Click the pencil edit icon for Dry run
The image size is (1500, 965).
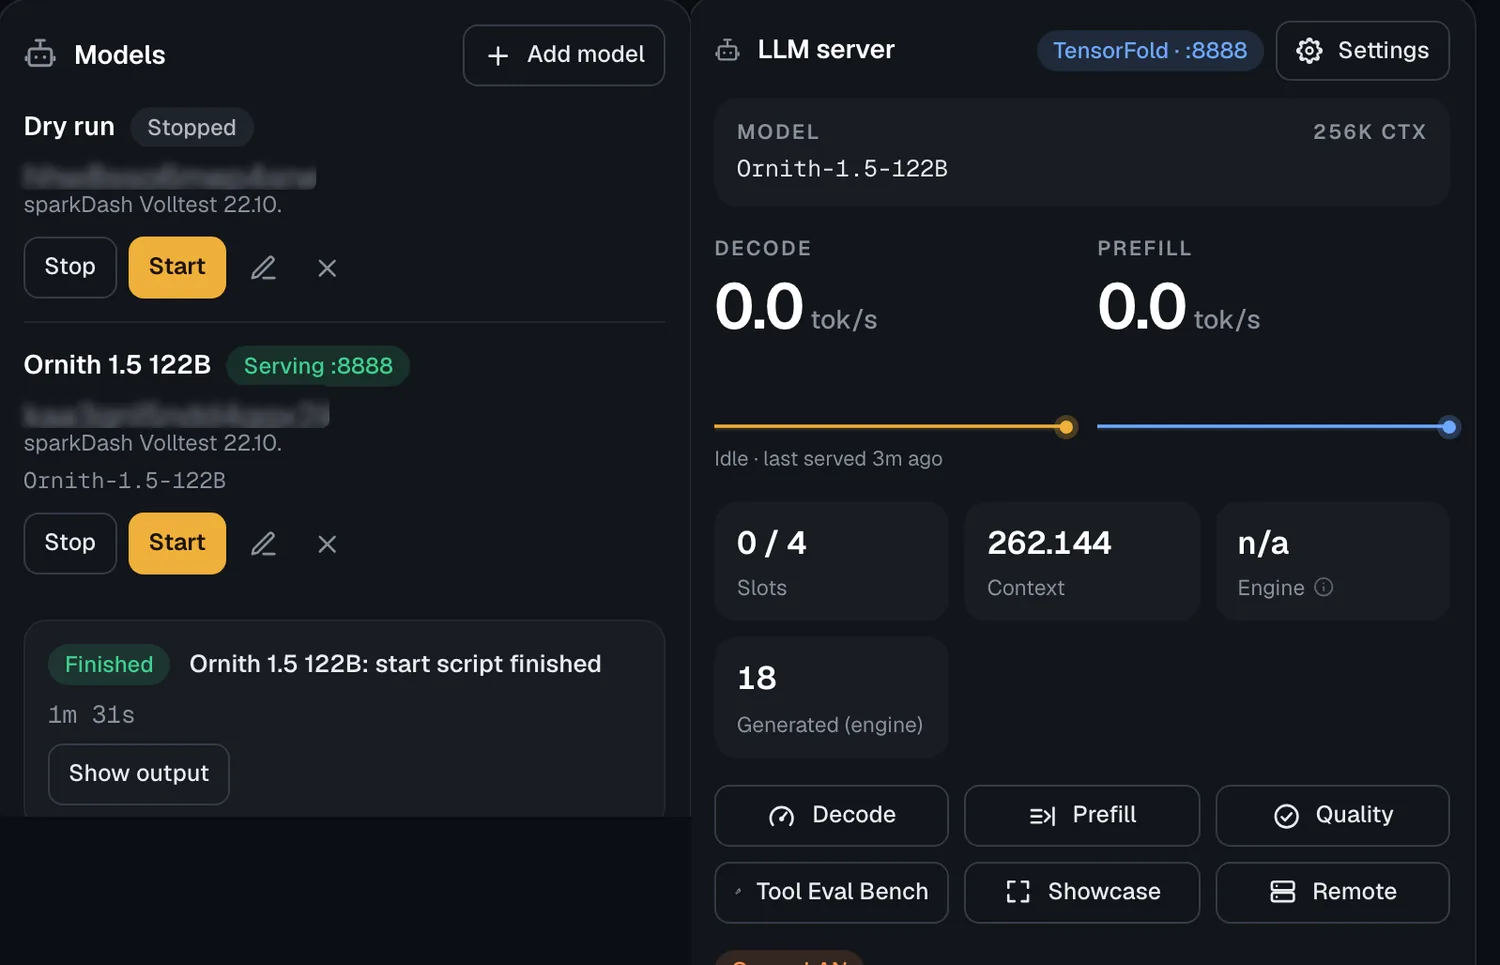point(263,268)
